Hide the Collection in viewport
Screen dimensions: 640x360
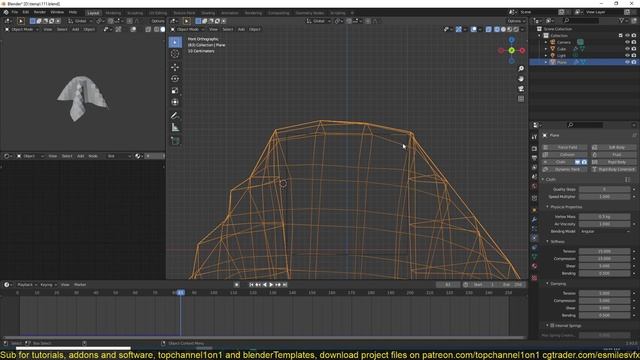pyautogui.click(x=627, y=36)
